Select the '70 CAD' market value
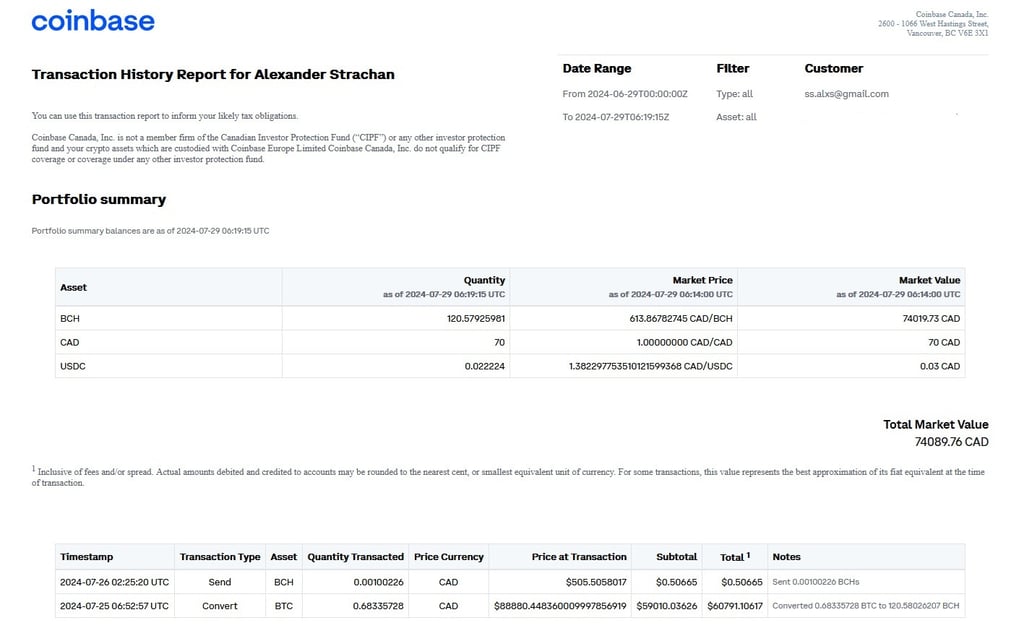1024x624 pixels. pyautogui.click(x=944, y=342)
